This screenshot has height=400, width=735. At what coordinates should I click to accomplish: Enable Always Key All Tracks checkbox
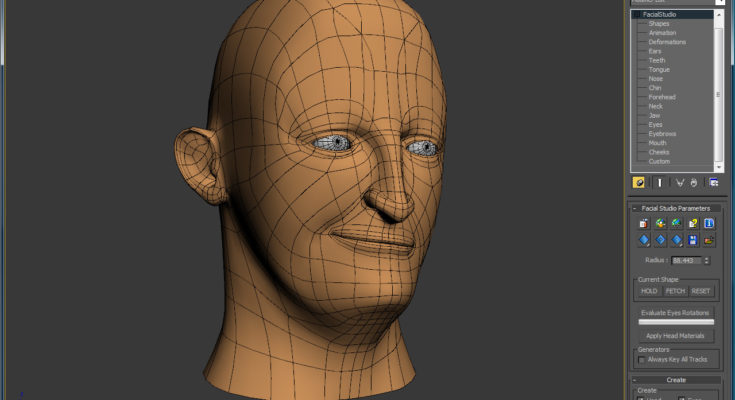pyautogui.click(x=641, y=360)
